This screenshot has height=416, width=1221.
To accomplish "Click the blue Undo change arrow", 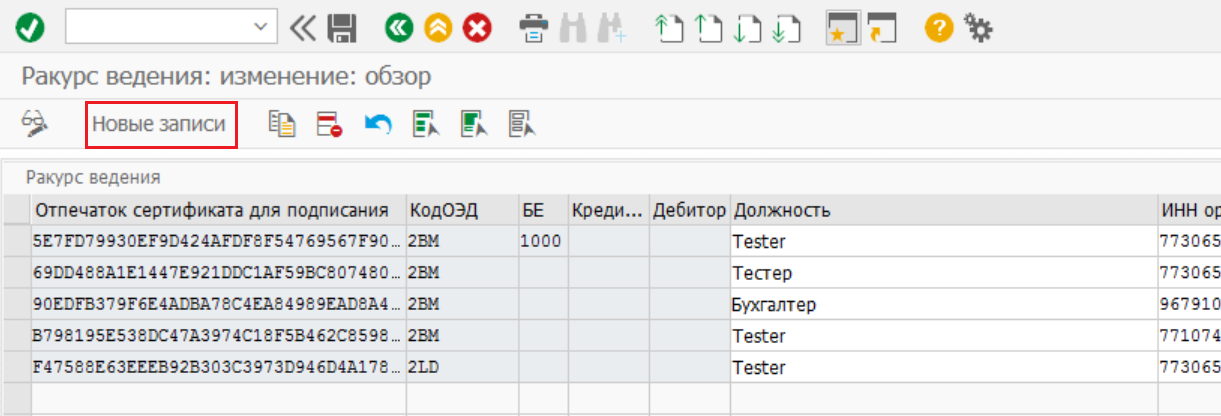I will 377,124.
